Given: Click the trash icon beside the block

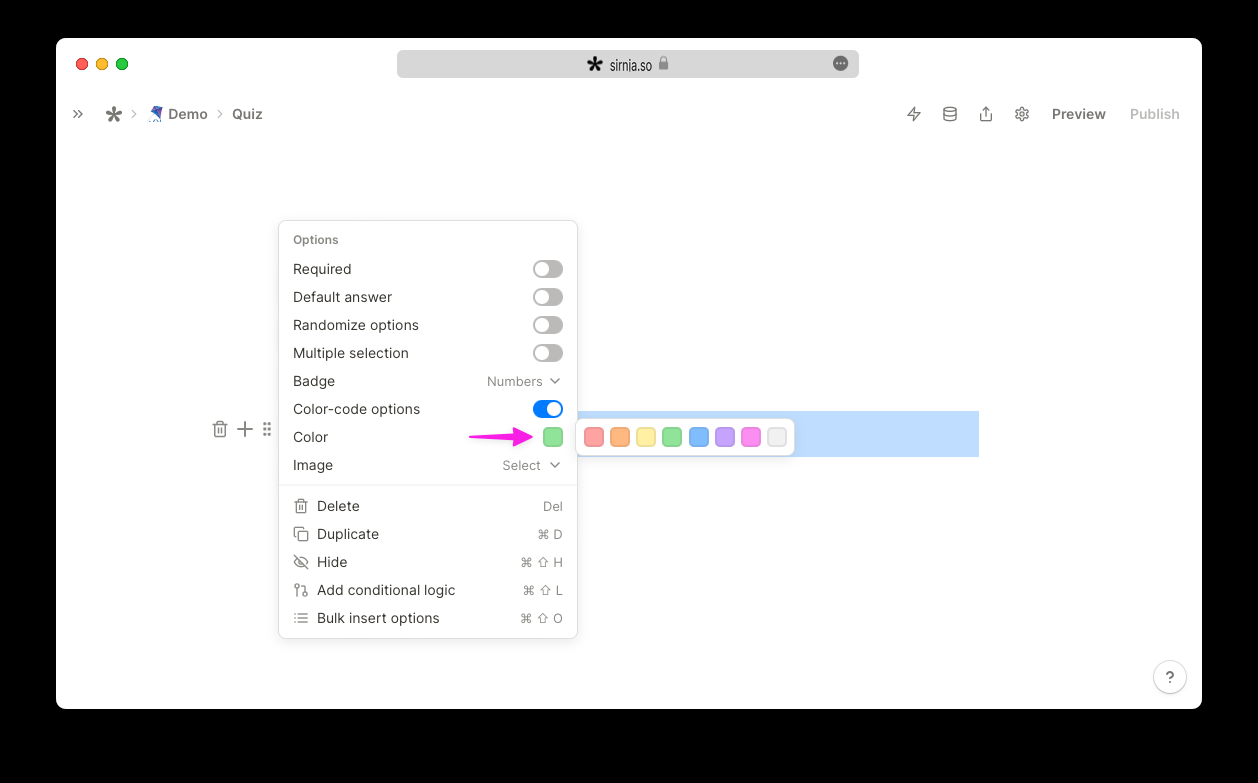Looking at the screenshot, I should 220,429.
